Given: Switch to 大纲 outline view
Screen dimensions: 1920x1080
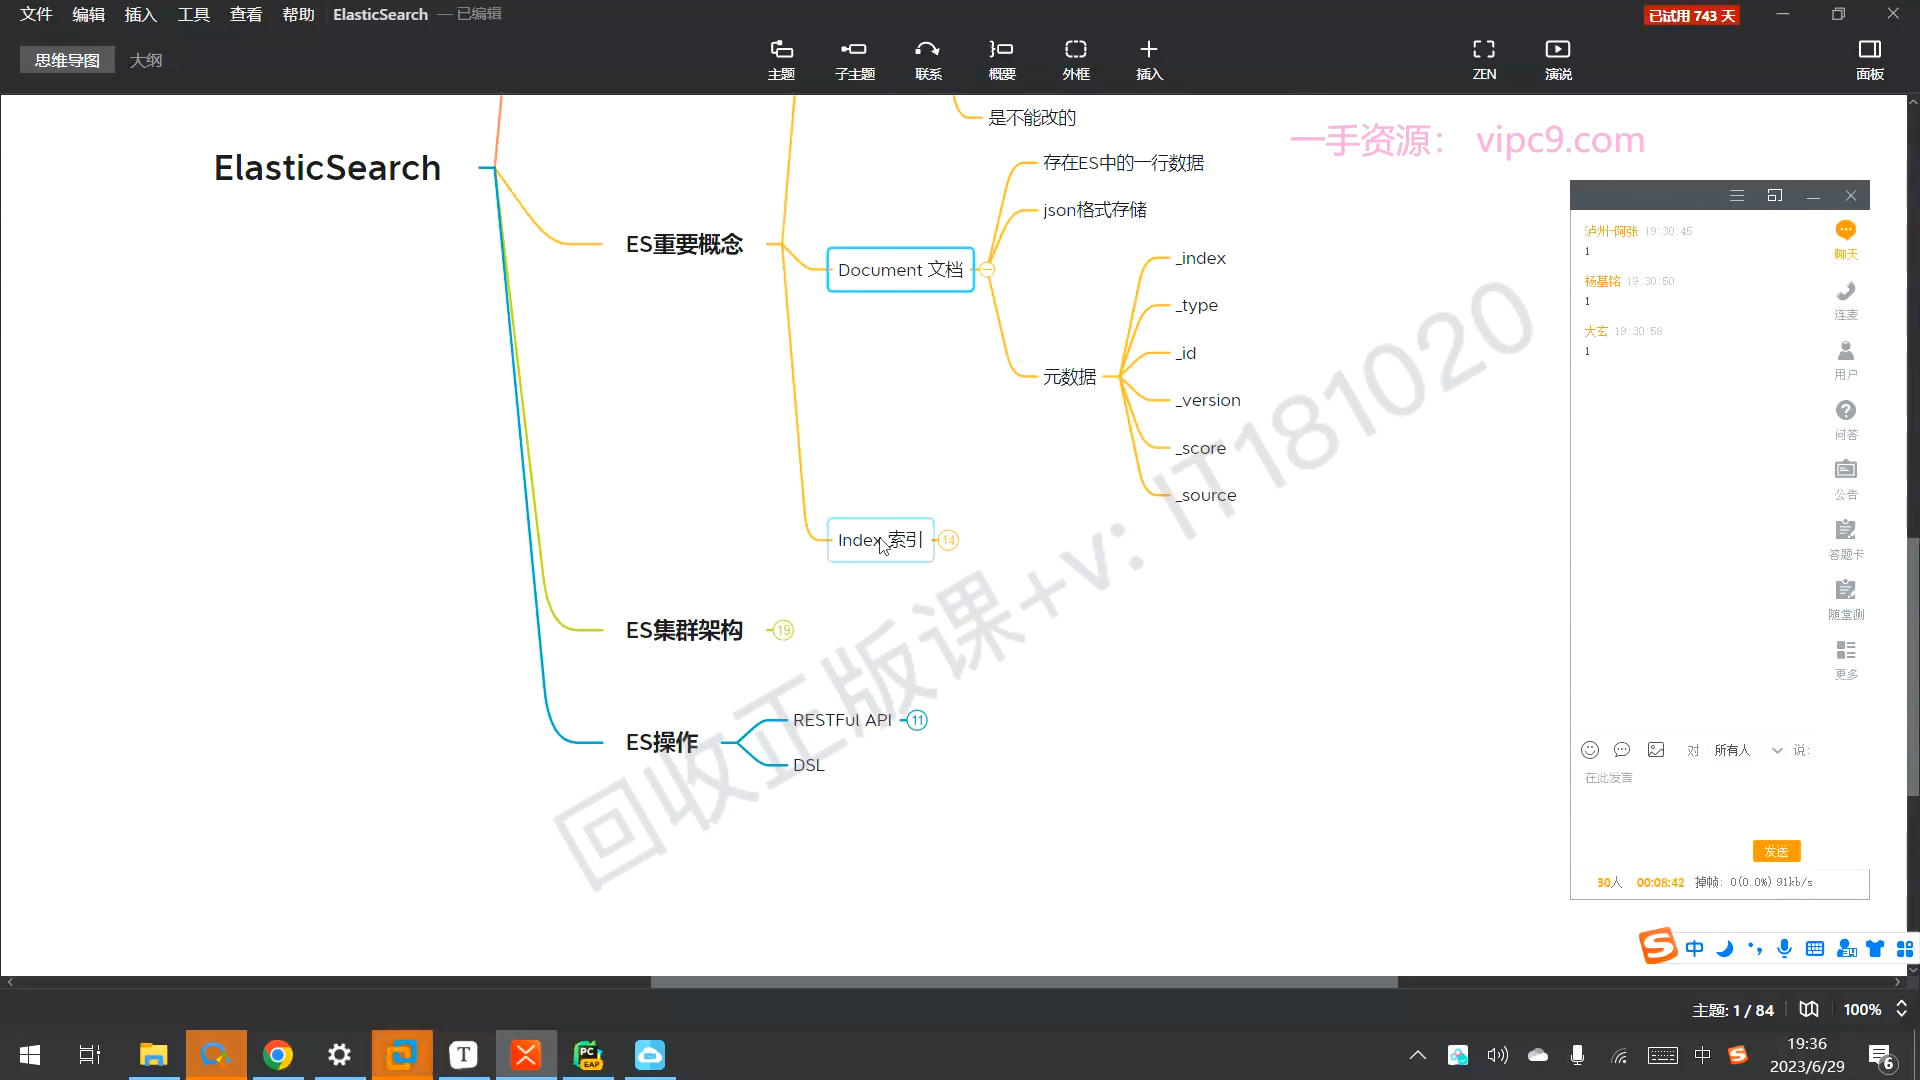Looking at the screenshot, I should 146,60.
